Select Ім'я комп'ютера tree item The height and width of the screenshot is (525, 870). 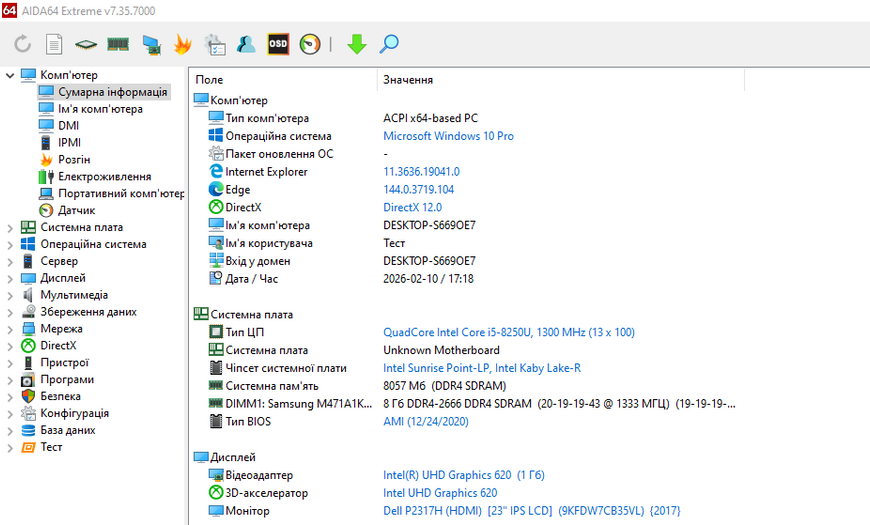point(100,109)
